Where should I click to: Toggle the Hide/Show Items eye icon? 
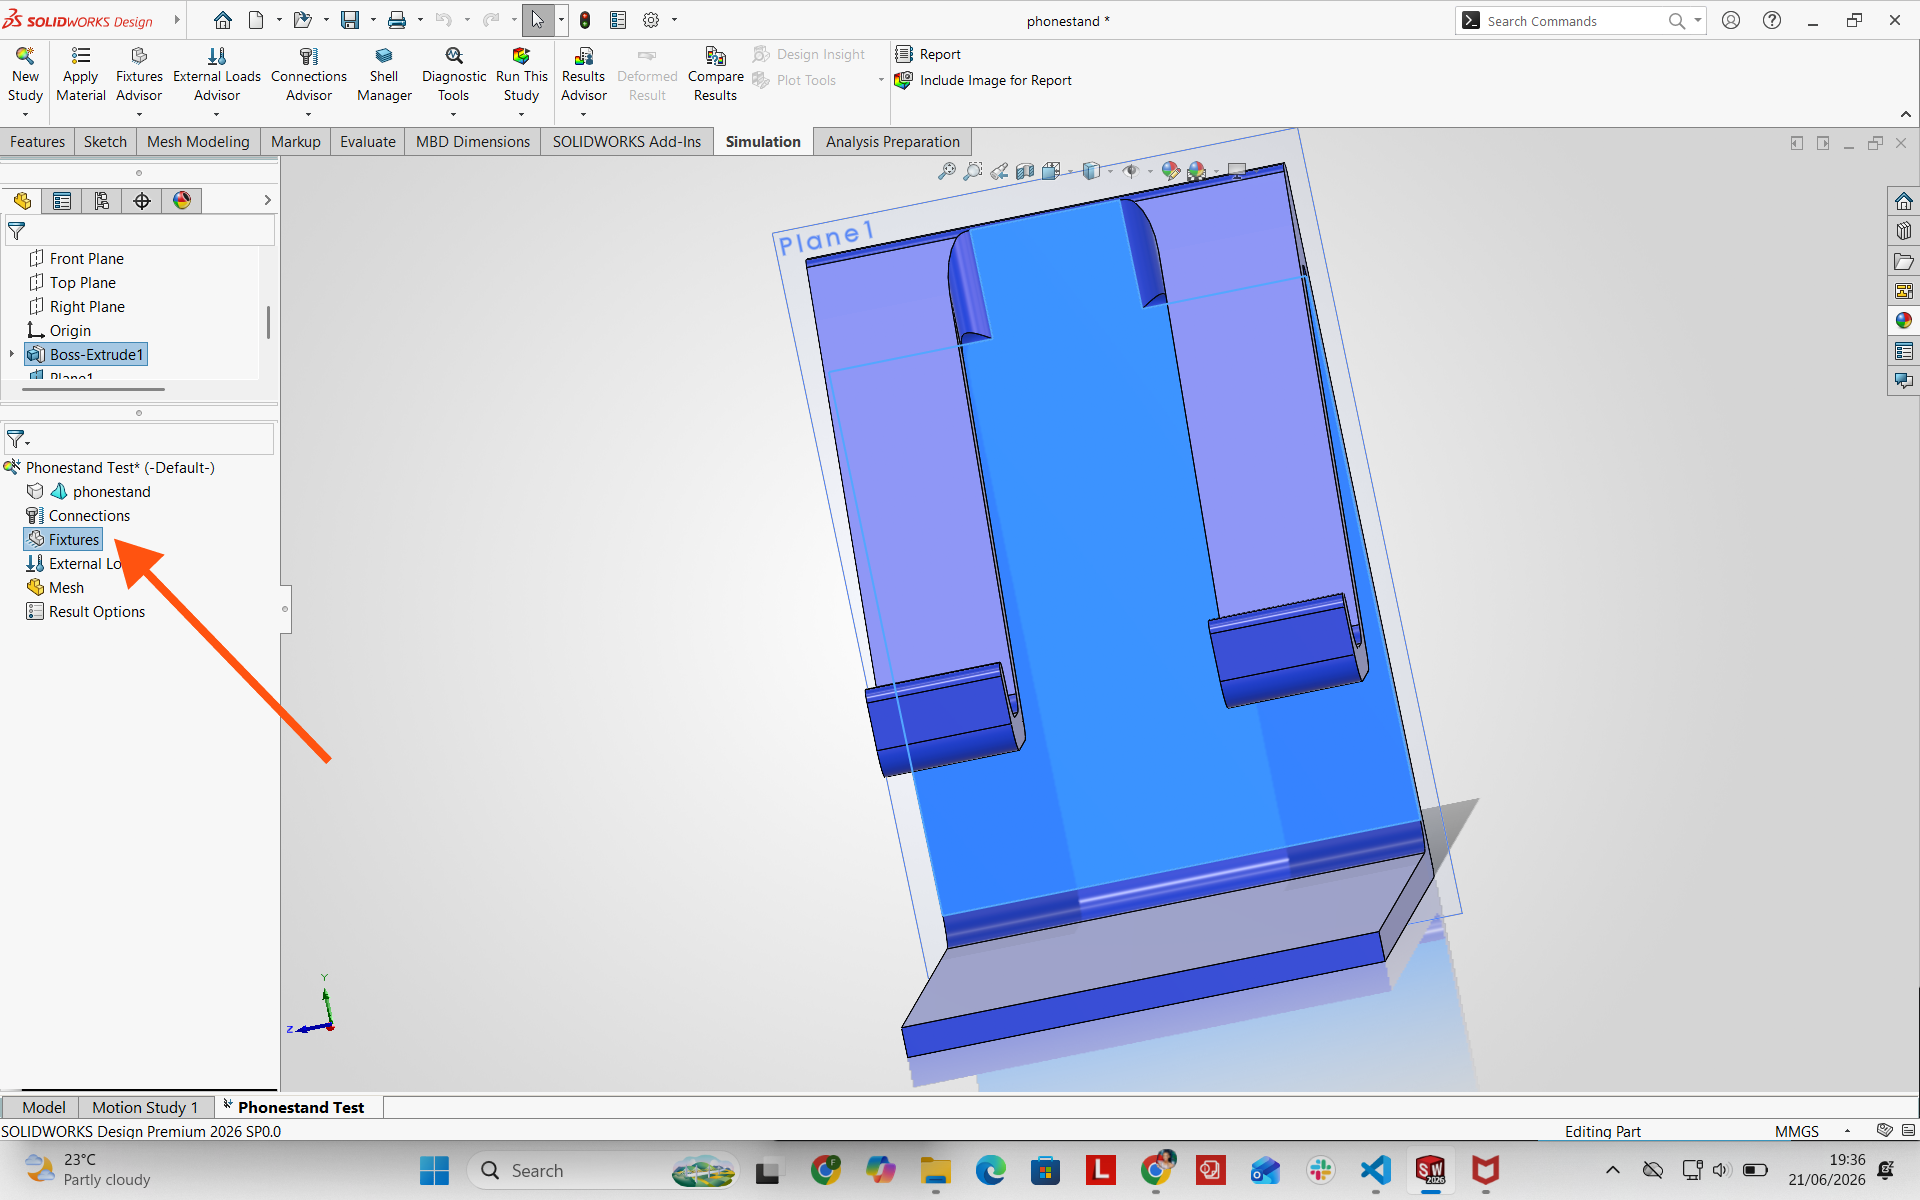click(1130, 171)
